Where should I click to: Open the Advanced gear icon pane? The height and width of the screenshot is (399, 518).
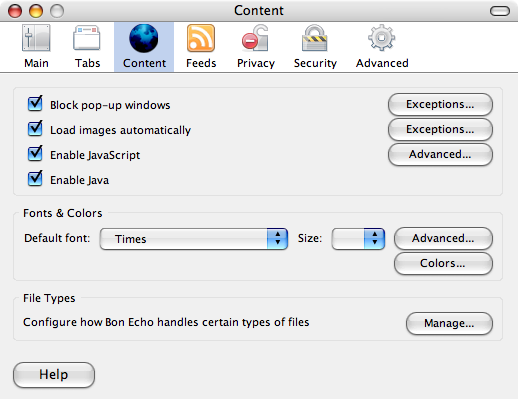[x=382, y=38]
